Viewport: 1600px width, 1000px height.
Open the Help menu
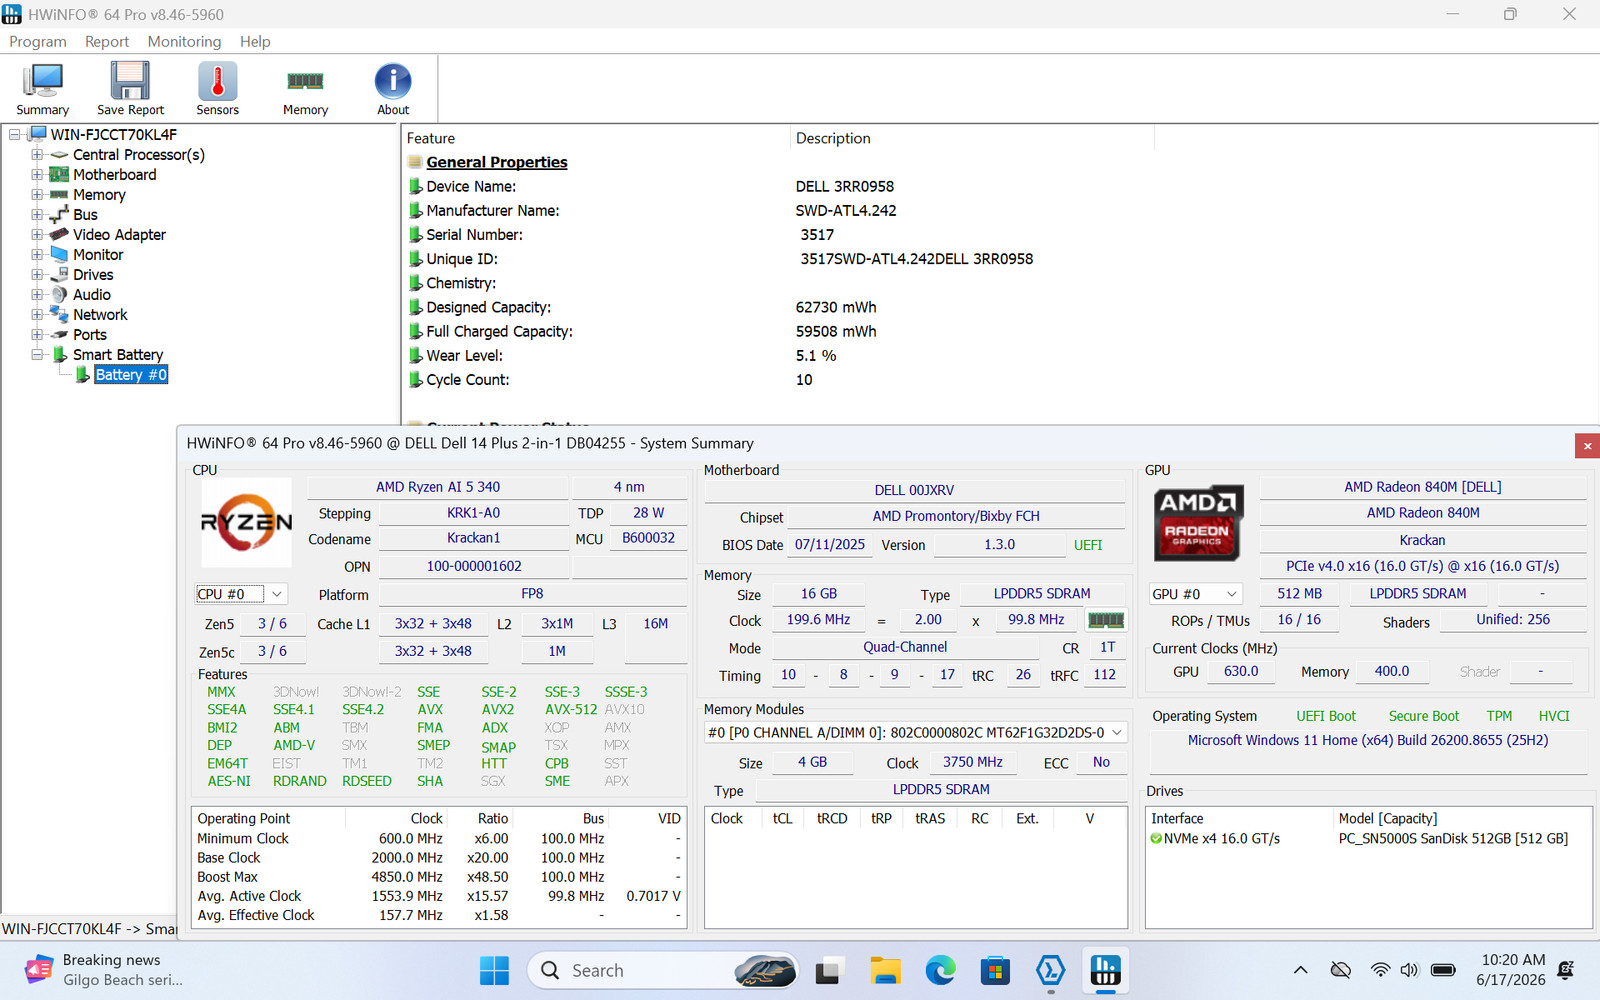point(255,41)
